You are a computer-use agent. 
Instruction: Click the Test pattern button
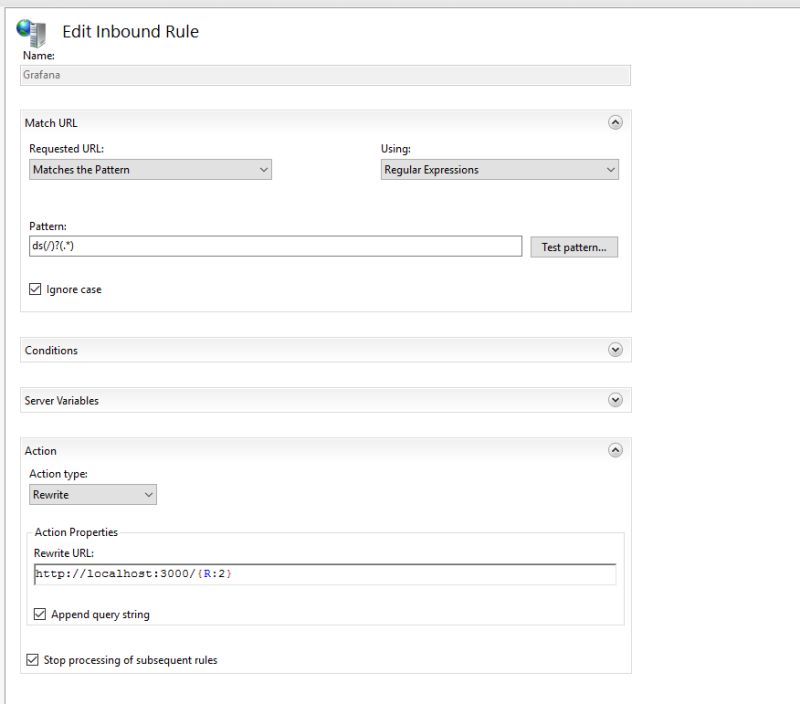click(574, 246)
